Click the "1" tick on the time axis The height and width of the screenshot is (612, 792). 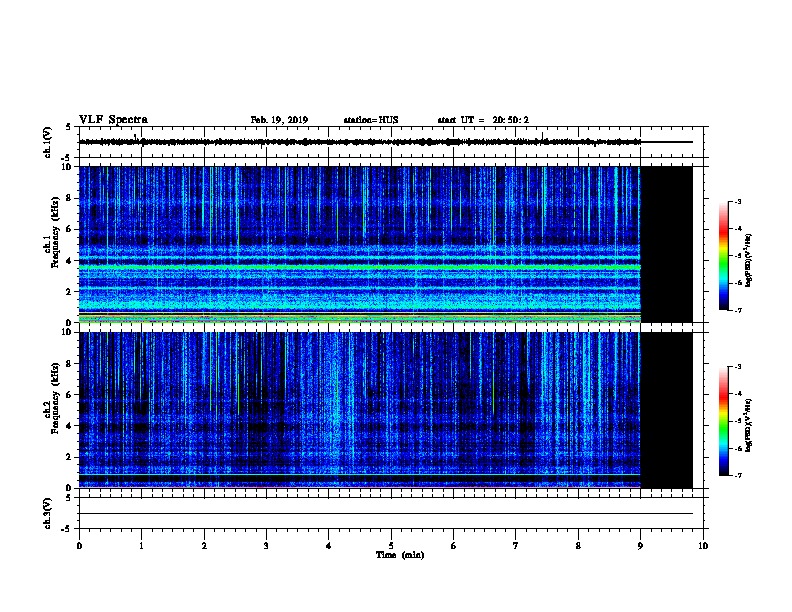coord(141,546)
